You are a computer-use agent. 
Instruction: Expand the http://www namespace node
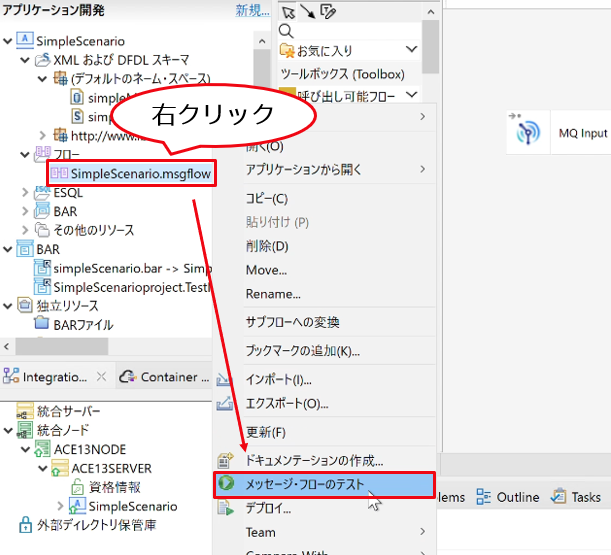(x=42, y=136)
